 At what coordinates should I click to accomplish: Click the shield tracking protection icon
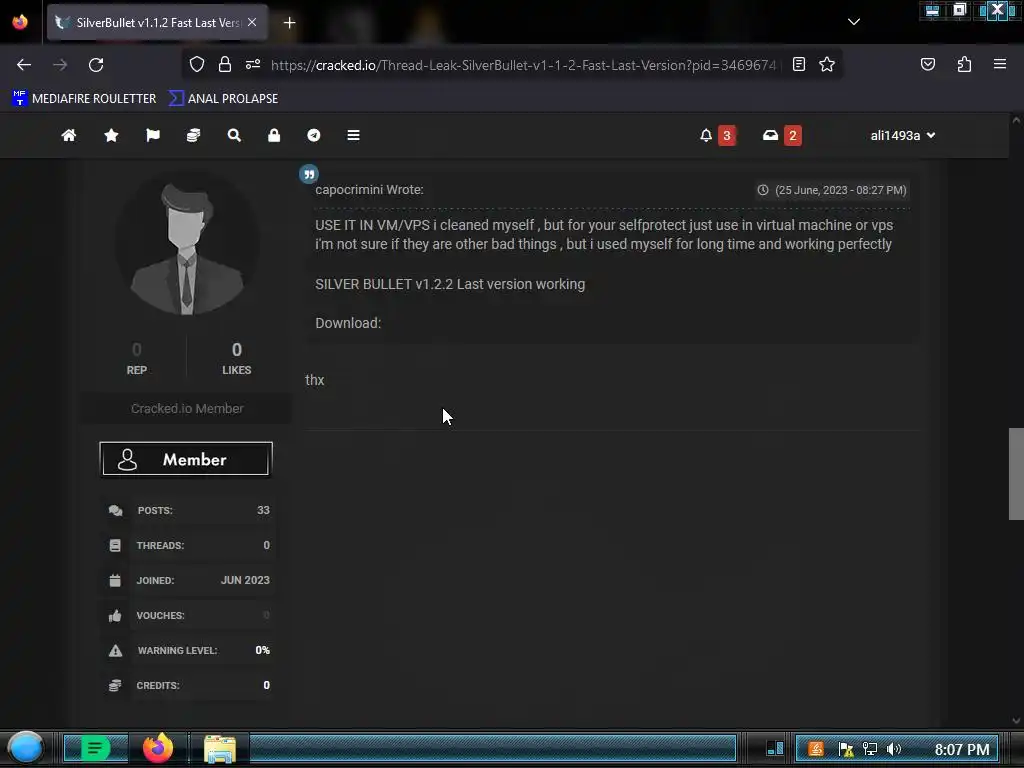tap(197, 64)
